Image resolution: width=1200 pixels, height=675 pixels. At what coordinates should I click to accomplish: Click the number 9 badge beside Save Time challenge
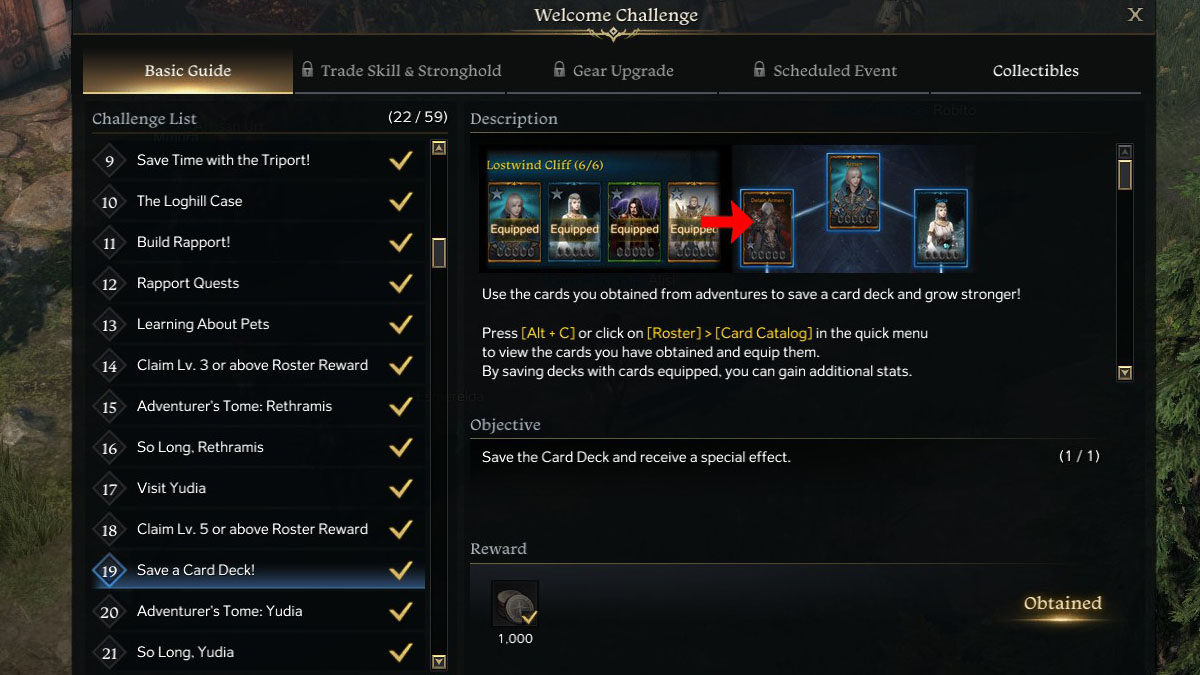point(109,160)
